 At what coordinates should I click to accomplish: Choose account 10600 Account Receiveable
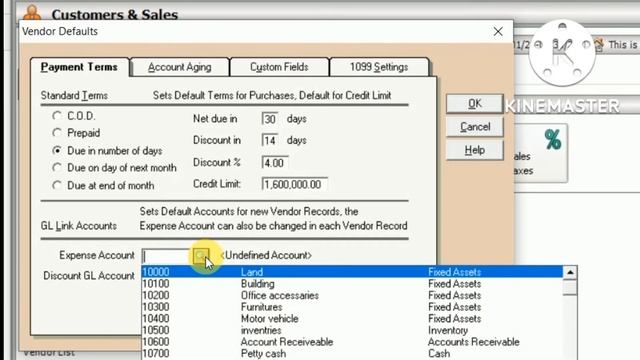pyautogui.click(x=352, y=342)
